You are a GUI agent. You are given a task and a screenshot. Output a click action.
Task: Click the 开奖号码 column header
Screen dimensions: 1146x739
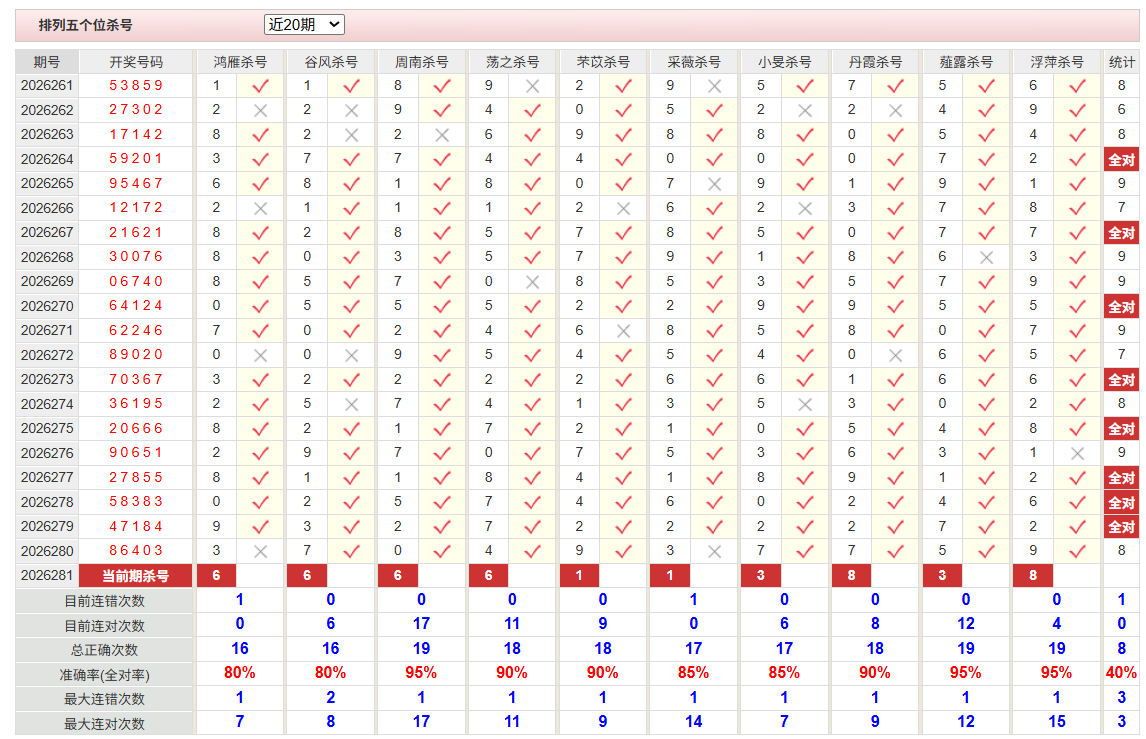coord(136,62)
